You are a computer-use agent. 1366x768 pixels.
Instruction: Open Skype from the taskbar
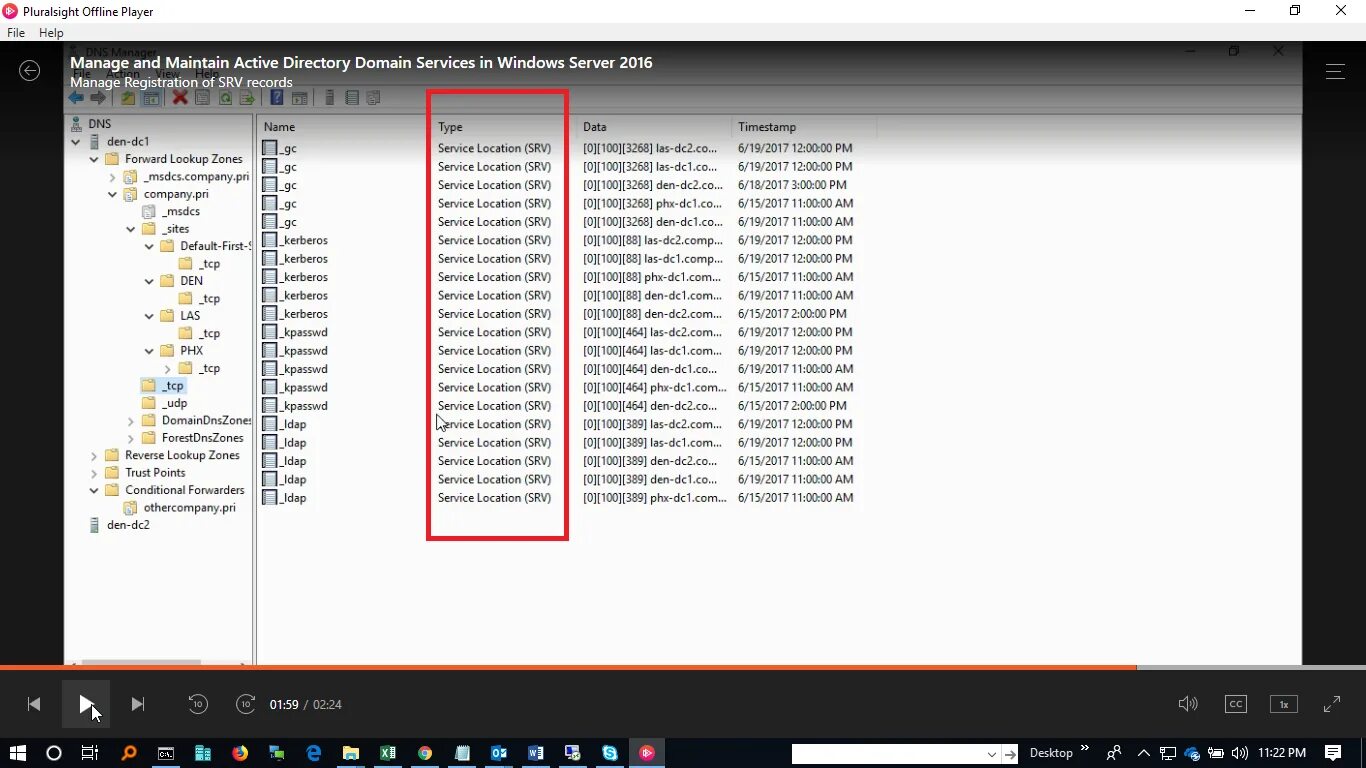point(610,753)
